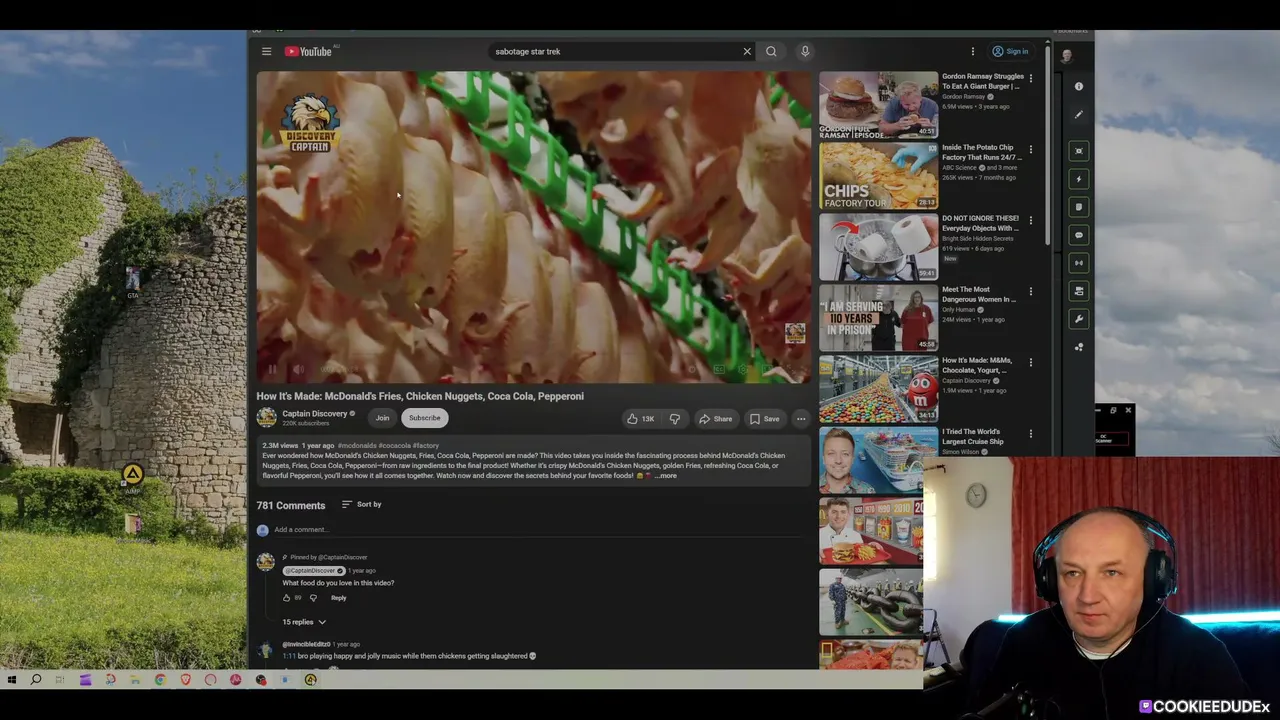Screen dimensions: 1280x720
Task: Expand the description with ...more
Action: [666, 476]
